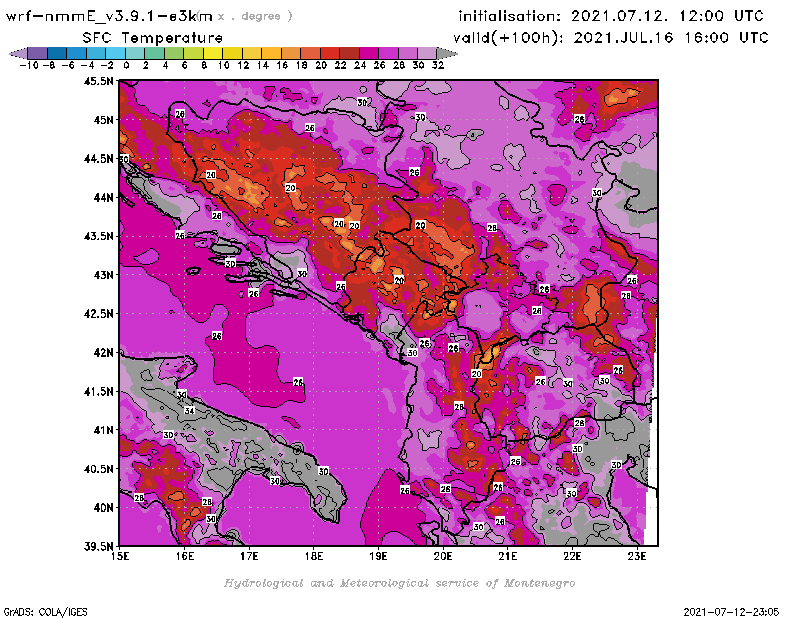Click the valid time 2021.JUL.16 16:00 UTC
Image resolution: width=800 pixels, height=618 pixels.
[670, 38]
